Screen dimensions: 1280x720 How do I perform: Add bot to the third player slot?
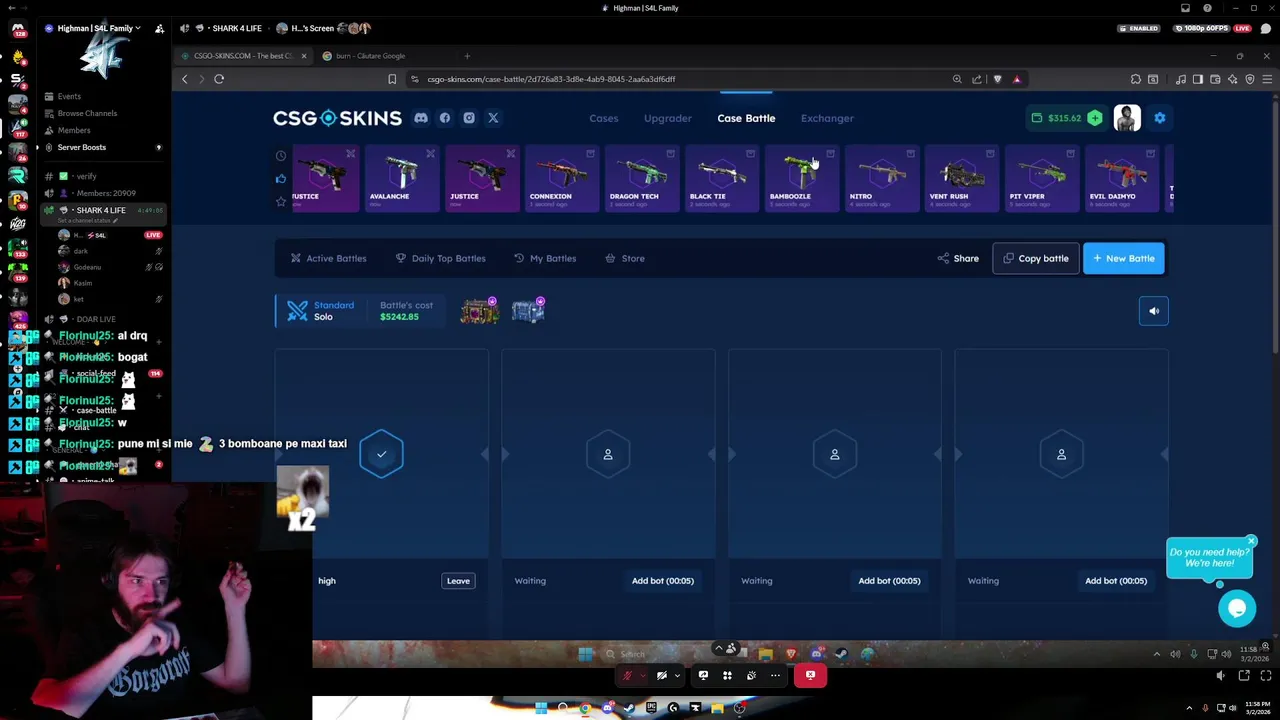pyautogui.click(x=889, y=581)
